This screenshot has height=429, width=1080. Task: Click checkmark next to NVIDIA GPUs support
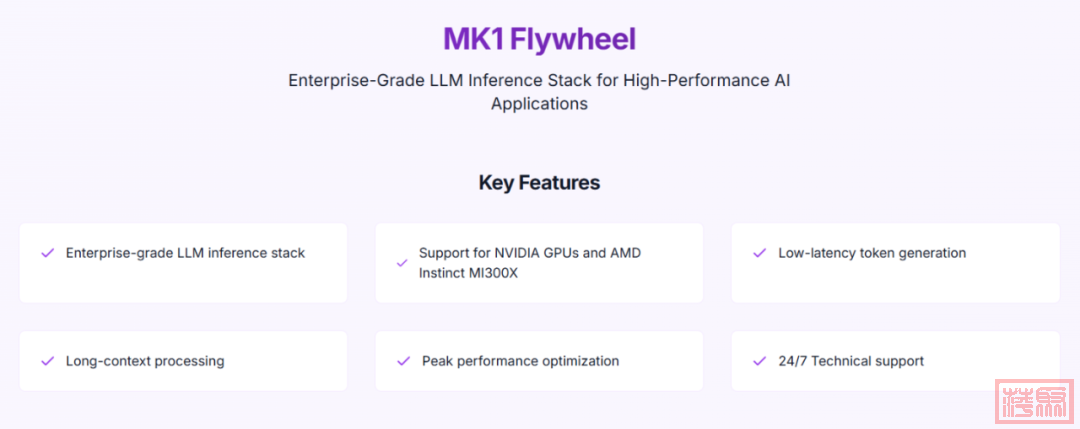[402, 263]
